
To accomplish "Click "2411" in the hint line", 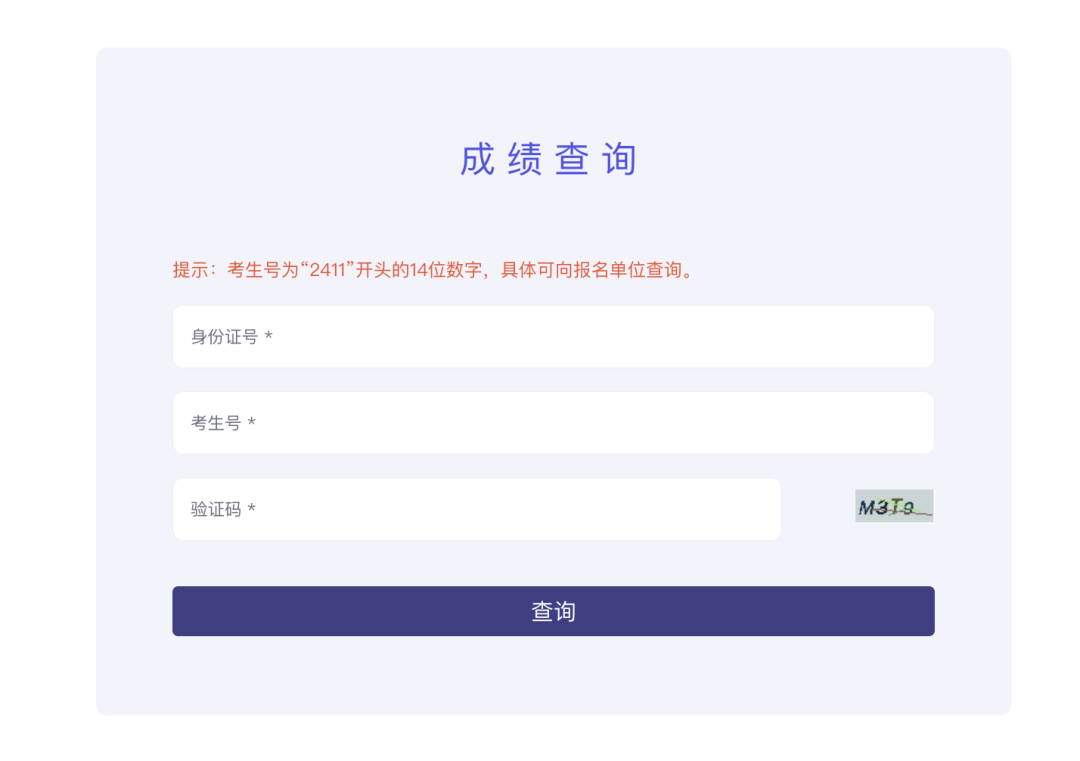I will coord(328,270).
